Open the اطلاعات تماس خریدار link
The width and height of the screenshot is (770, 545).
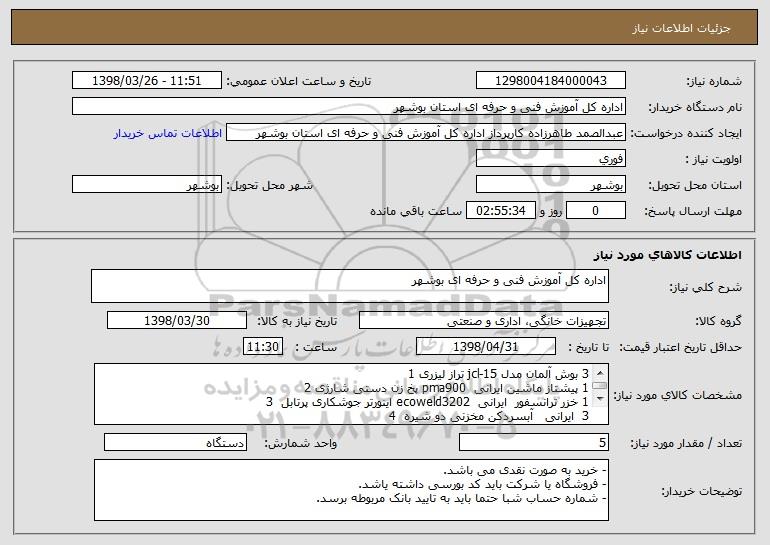coord(167,133)
